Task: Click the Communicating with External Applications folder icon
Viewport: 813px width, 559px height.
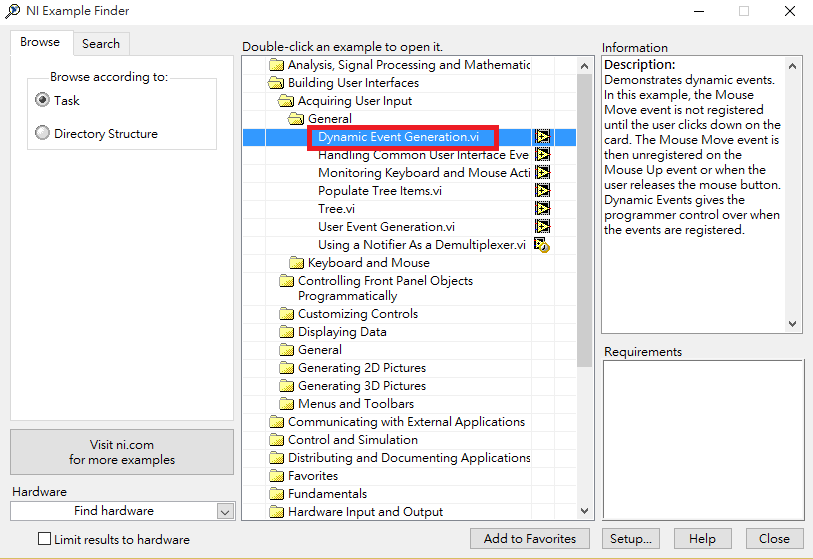Action: 276,422
